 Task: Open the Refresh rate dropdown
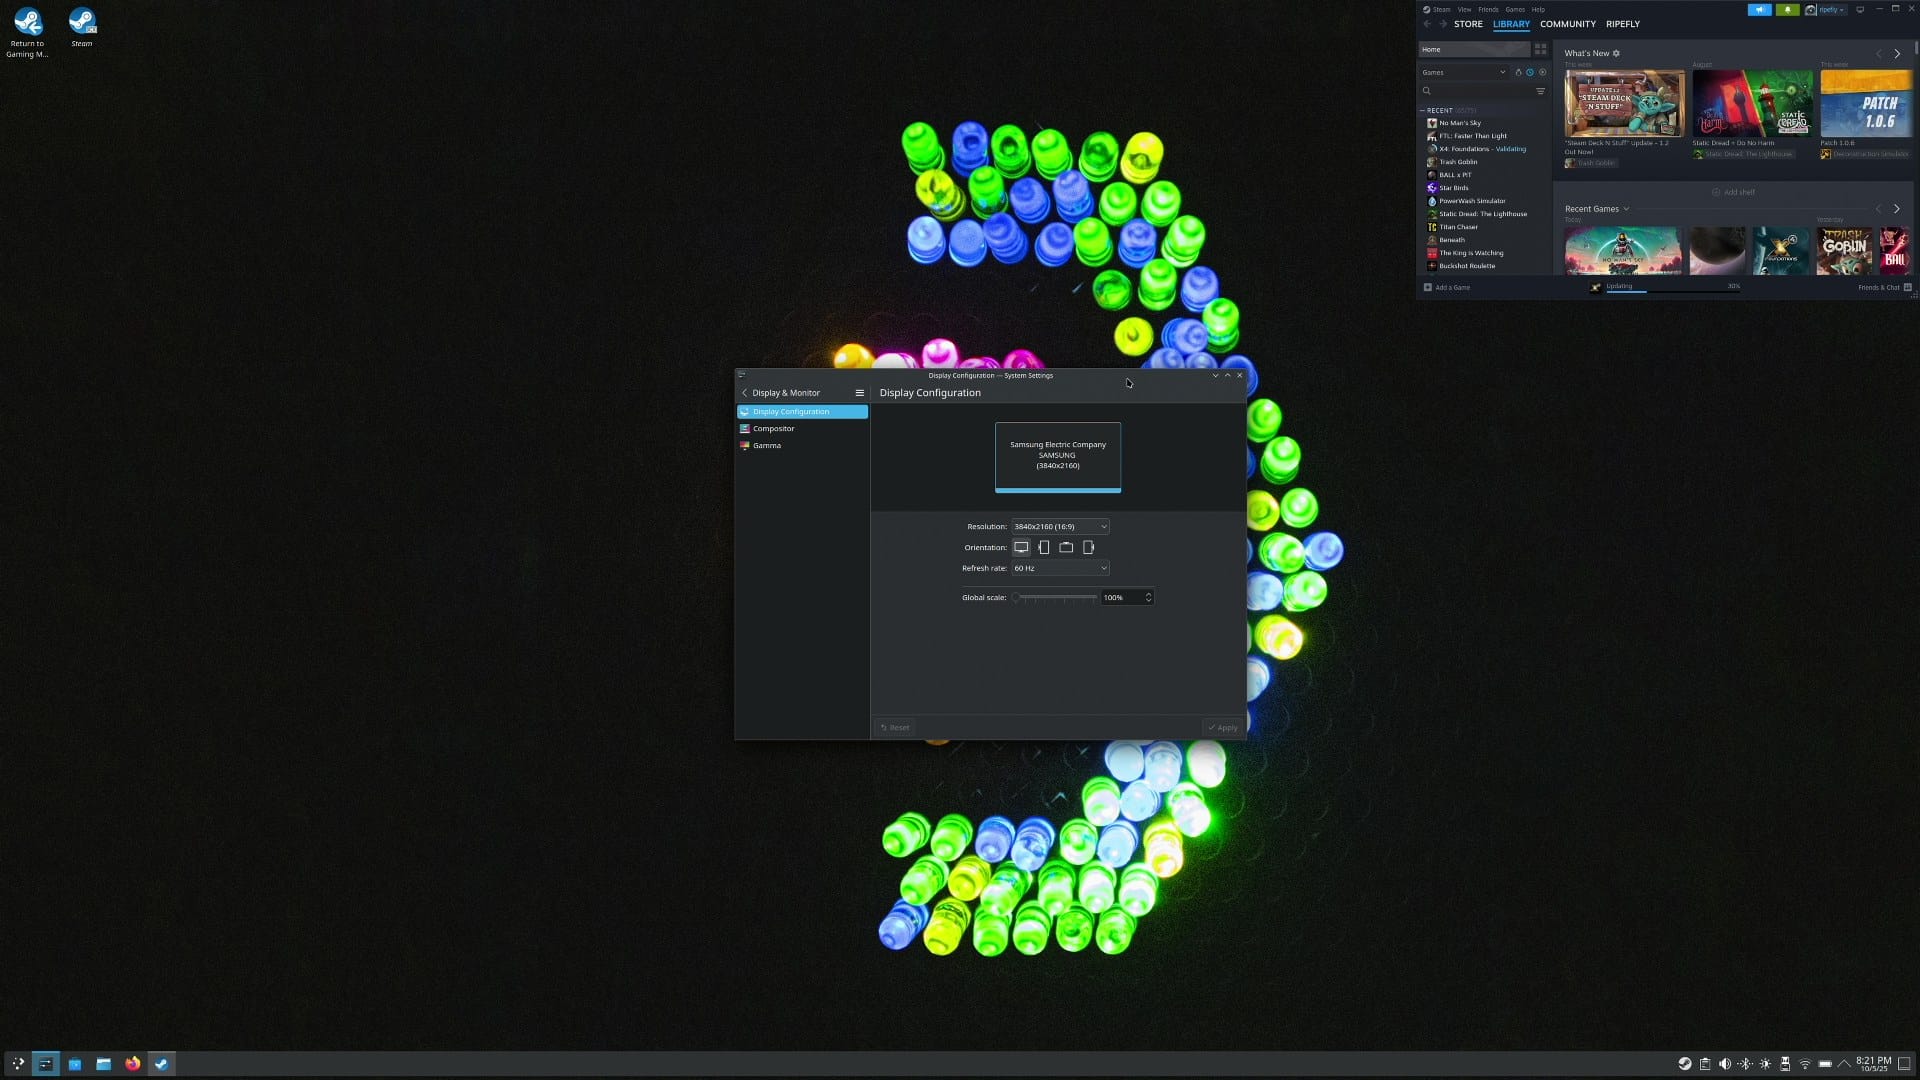[x=1059, y=568]
